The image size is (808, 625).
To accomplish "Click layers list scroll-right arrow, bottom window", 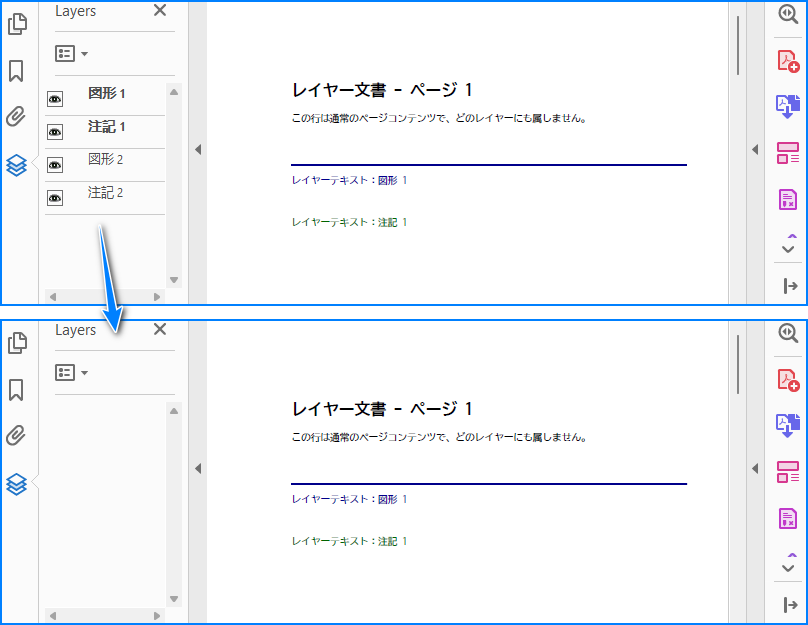I will click(x=157, y=616).
